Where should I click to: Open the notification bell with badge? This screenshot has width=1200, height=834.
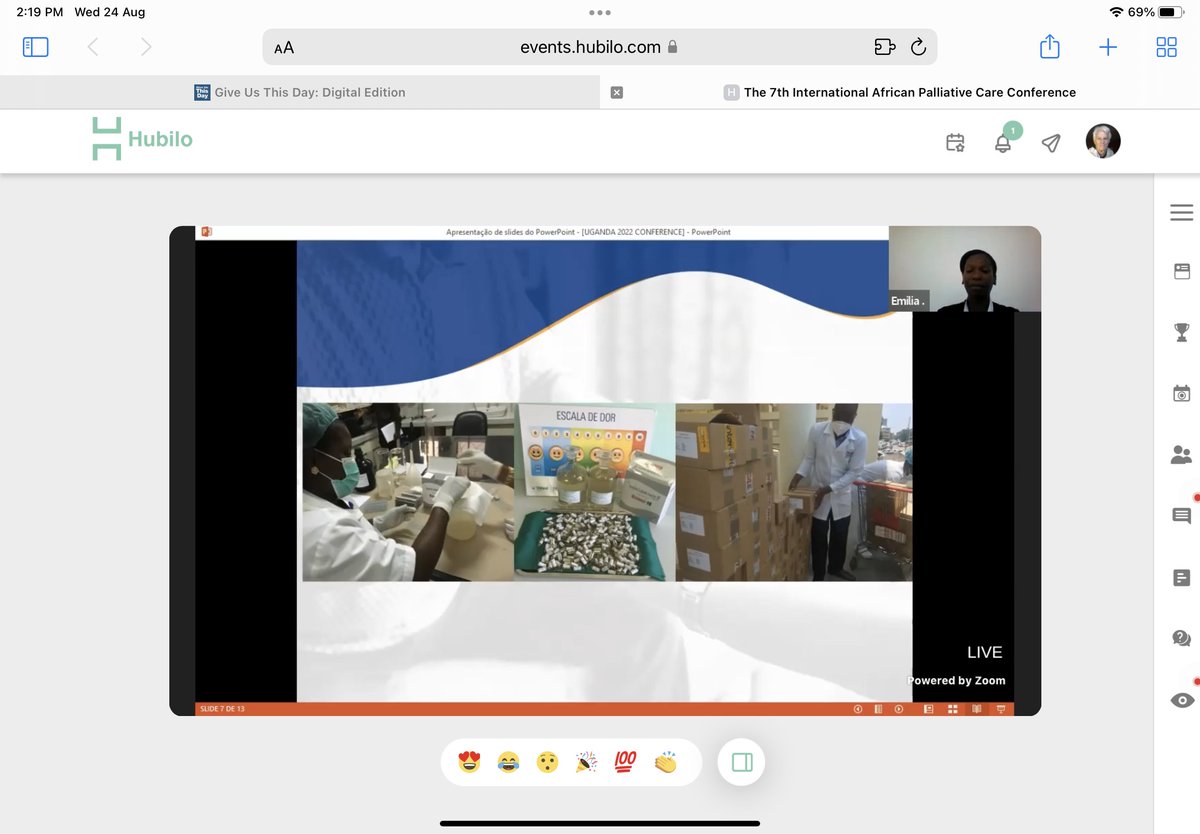1003,143
